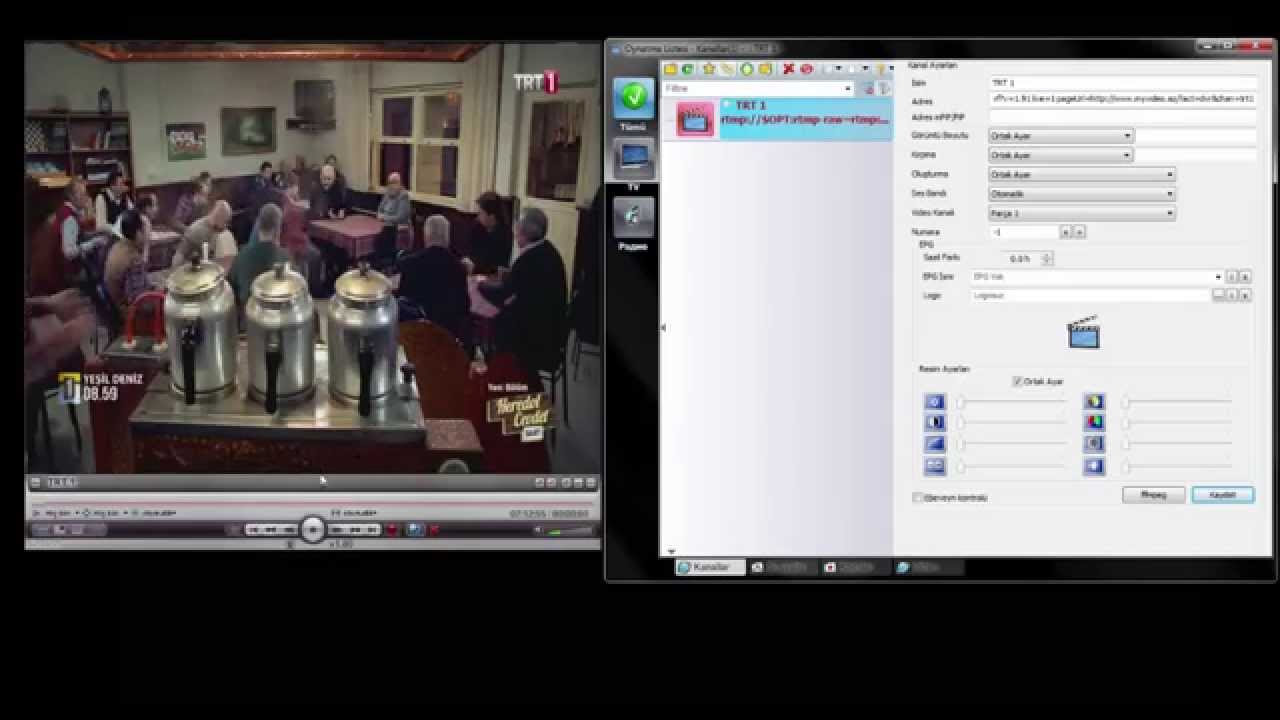1280x720 pixels.
Task: Open the bottom tab with red record icon
Action: (x=855, y=567)
